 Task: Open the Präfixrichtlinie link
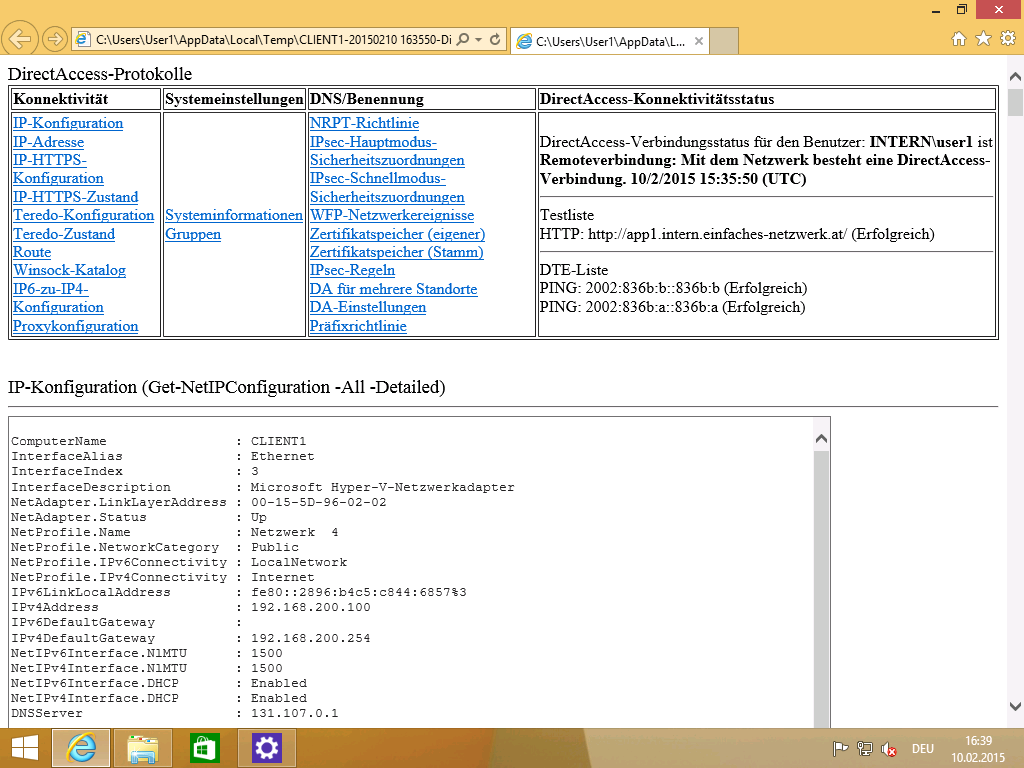pyautogui.click(x=359, y=326)
